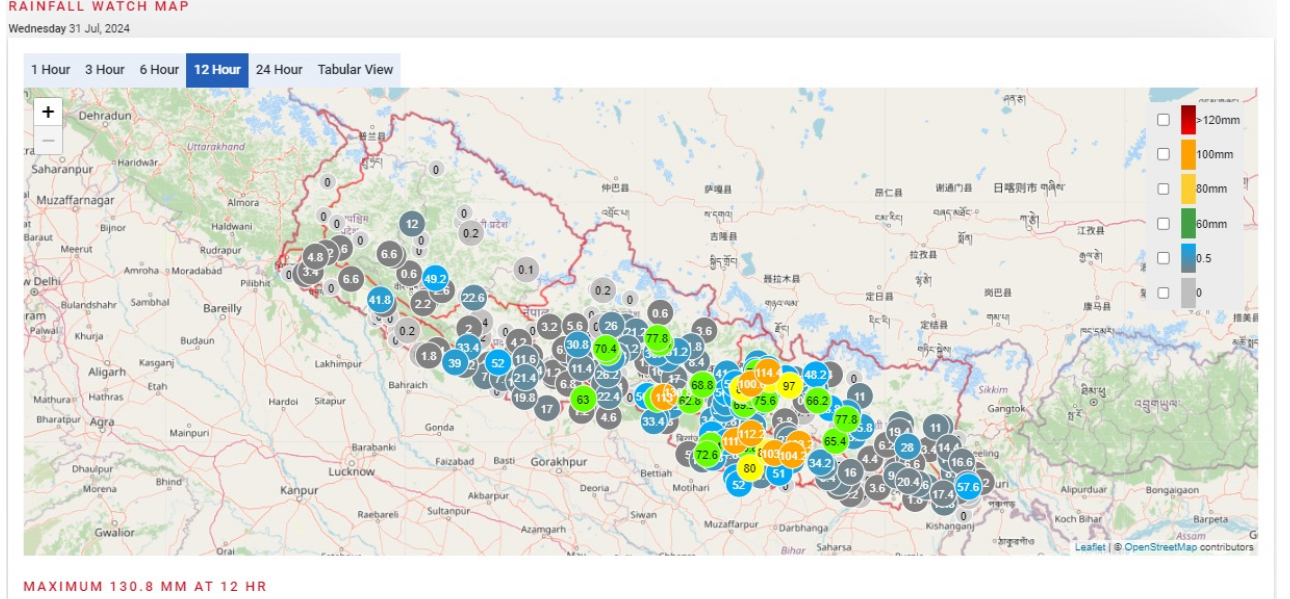Click the 48.2 blue rainfall marker
1290x599 pixels.
pos(816,375)
